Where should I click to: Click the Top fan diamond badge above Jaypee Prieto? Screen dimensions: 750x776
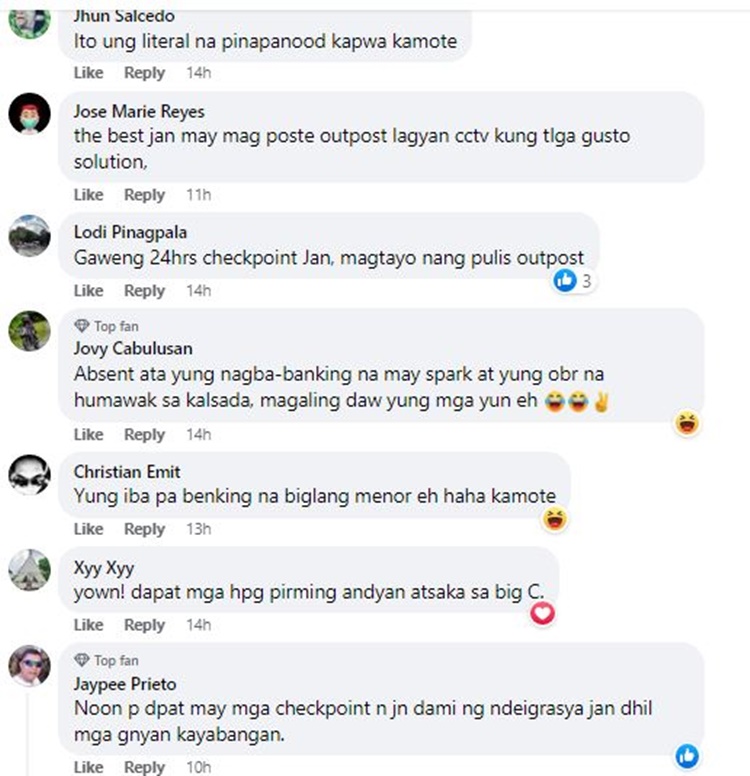point(82,660)
